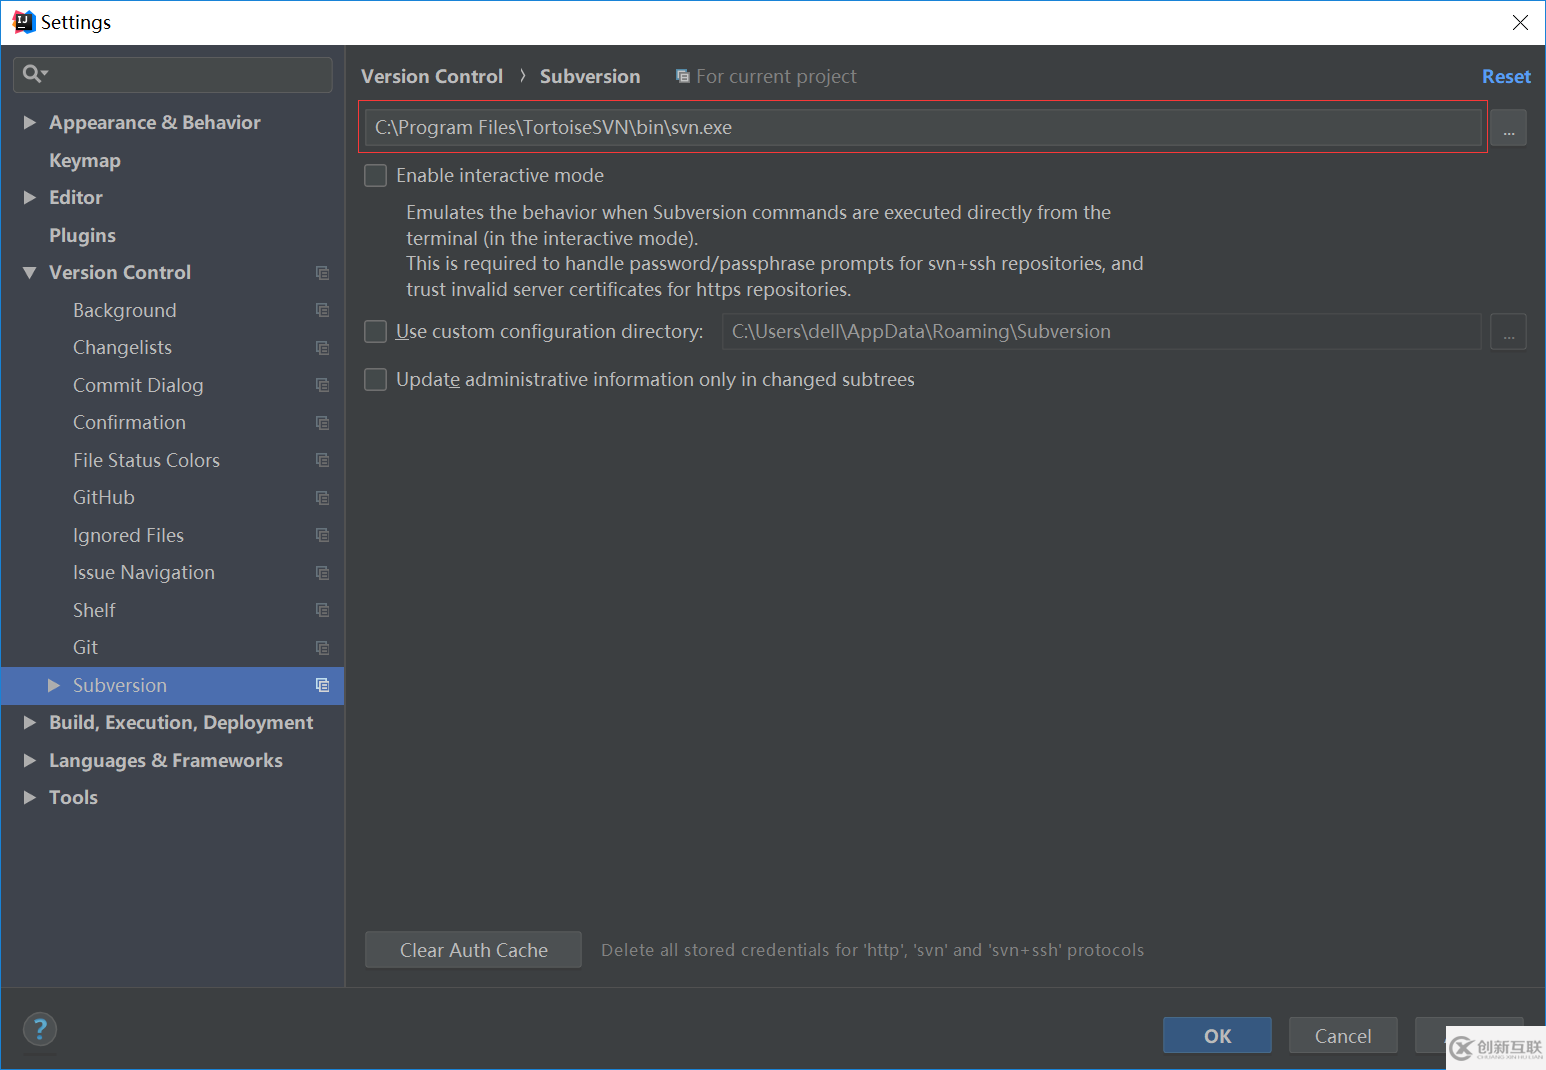Click the For current project icon in header
Viewport: 1546px width, 1070px height.
[x=683, y=76]
